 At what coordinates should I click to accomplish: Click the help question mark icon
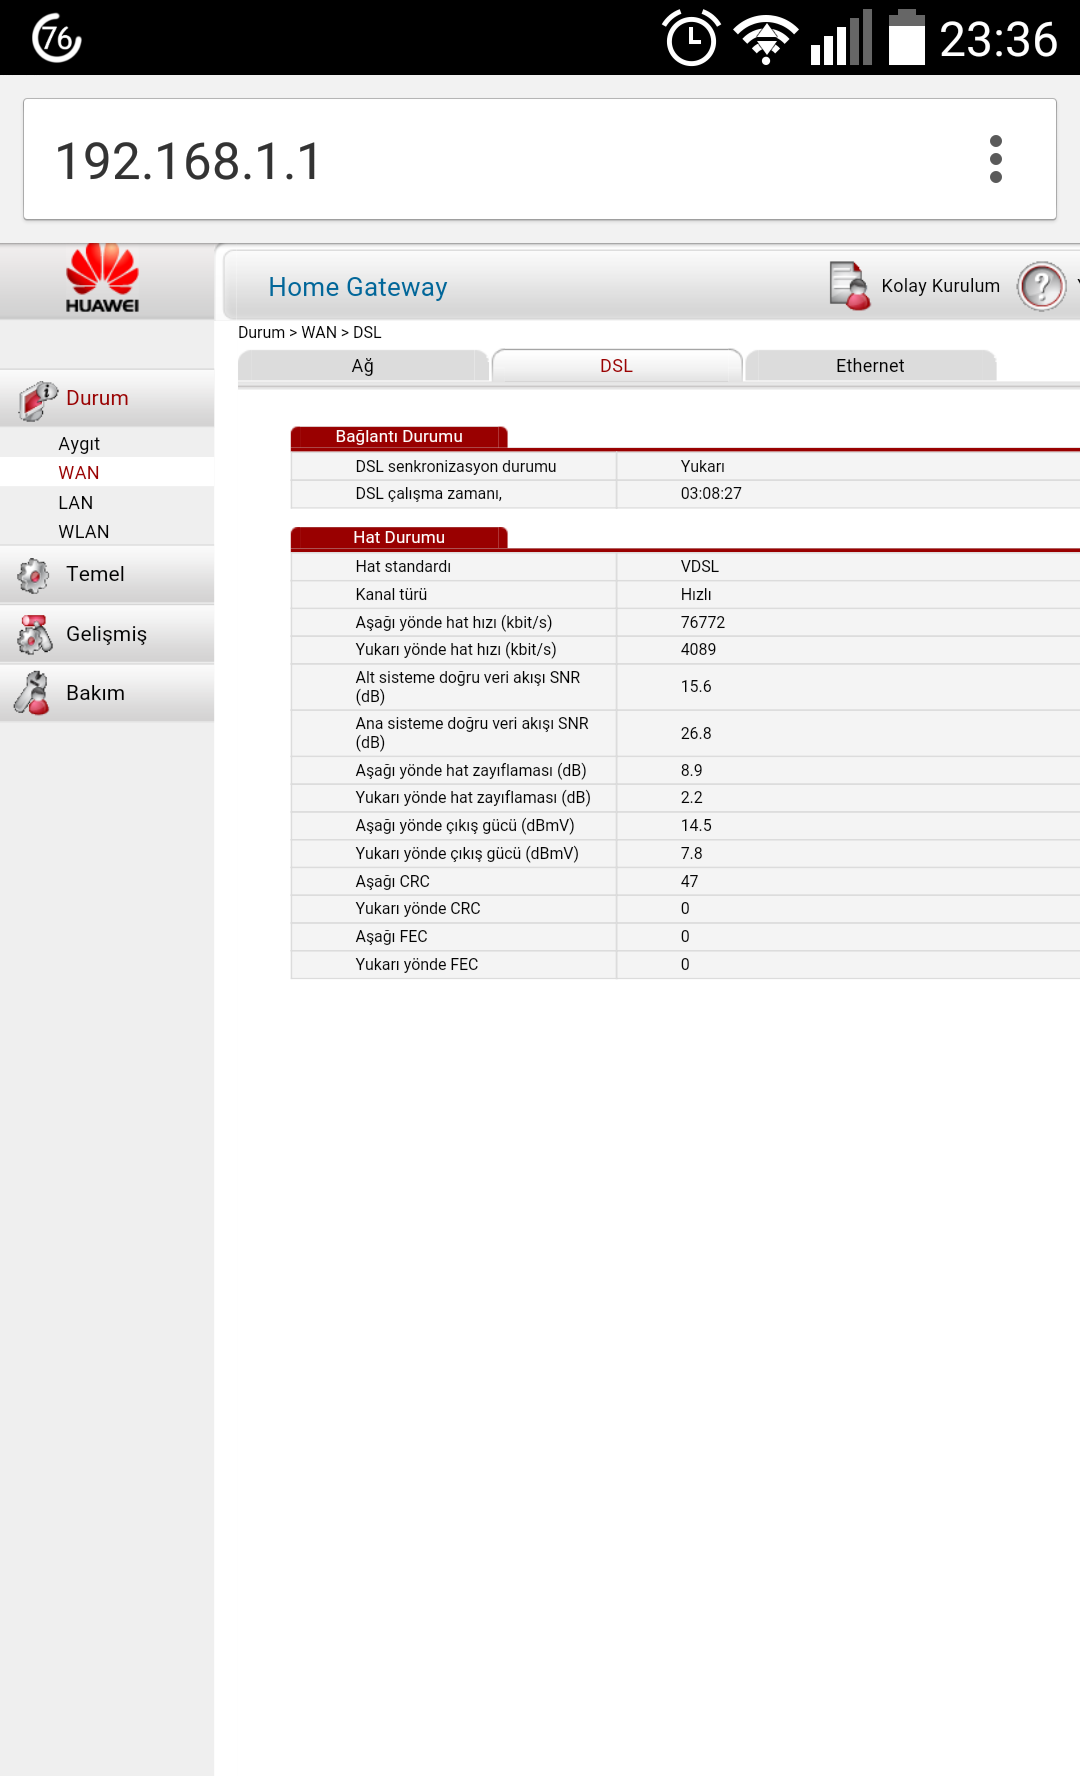pos(1042,286)
